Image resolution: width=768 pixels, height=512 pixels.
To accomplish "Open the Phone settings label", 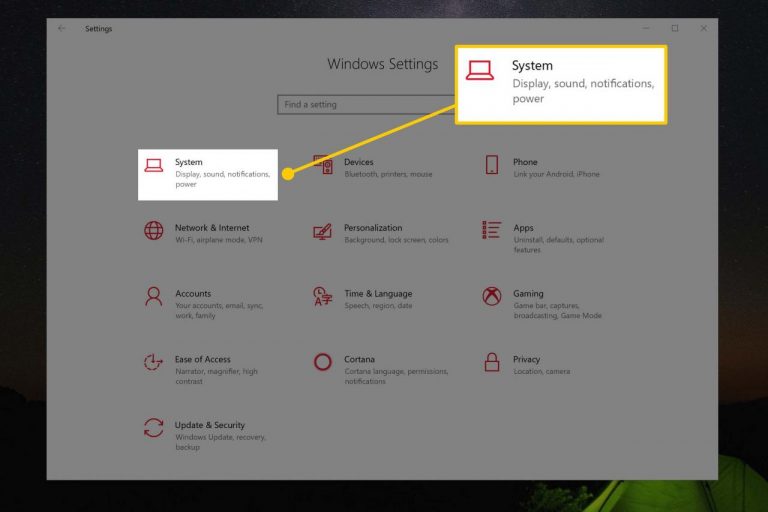I will pyautogui.click(x=525, y=162).
